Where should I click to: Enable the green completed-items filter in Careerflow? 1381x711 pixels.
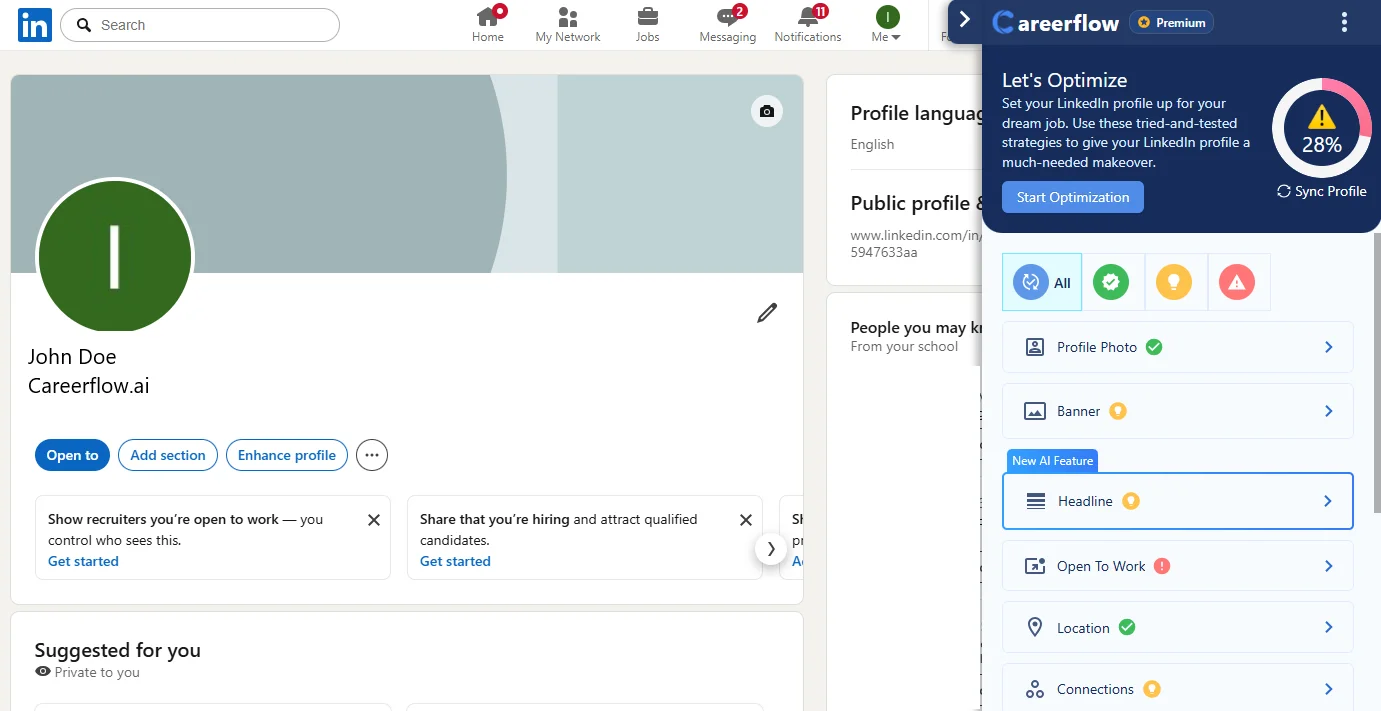click(x=1112, y=282)
